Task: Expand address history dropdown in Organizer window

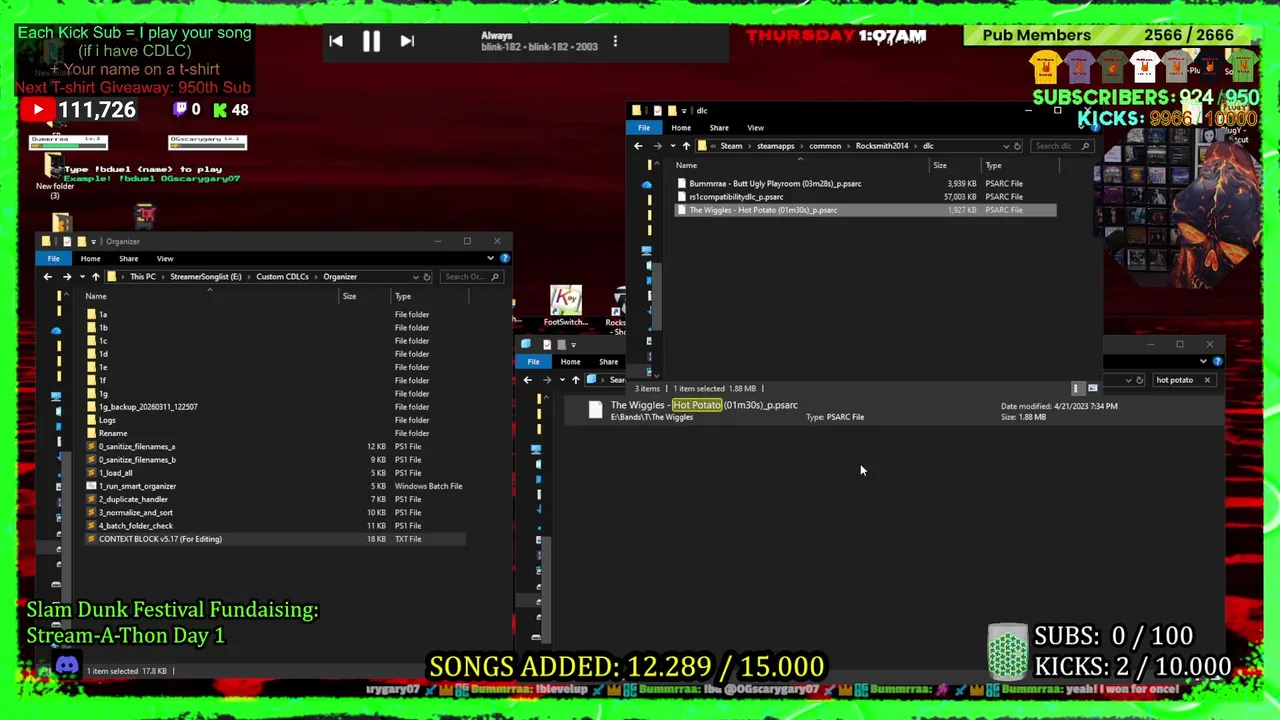Action: [415, 277]
